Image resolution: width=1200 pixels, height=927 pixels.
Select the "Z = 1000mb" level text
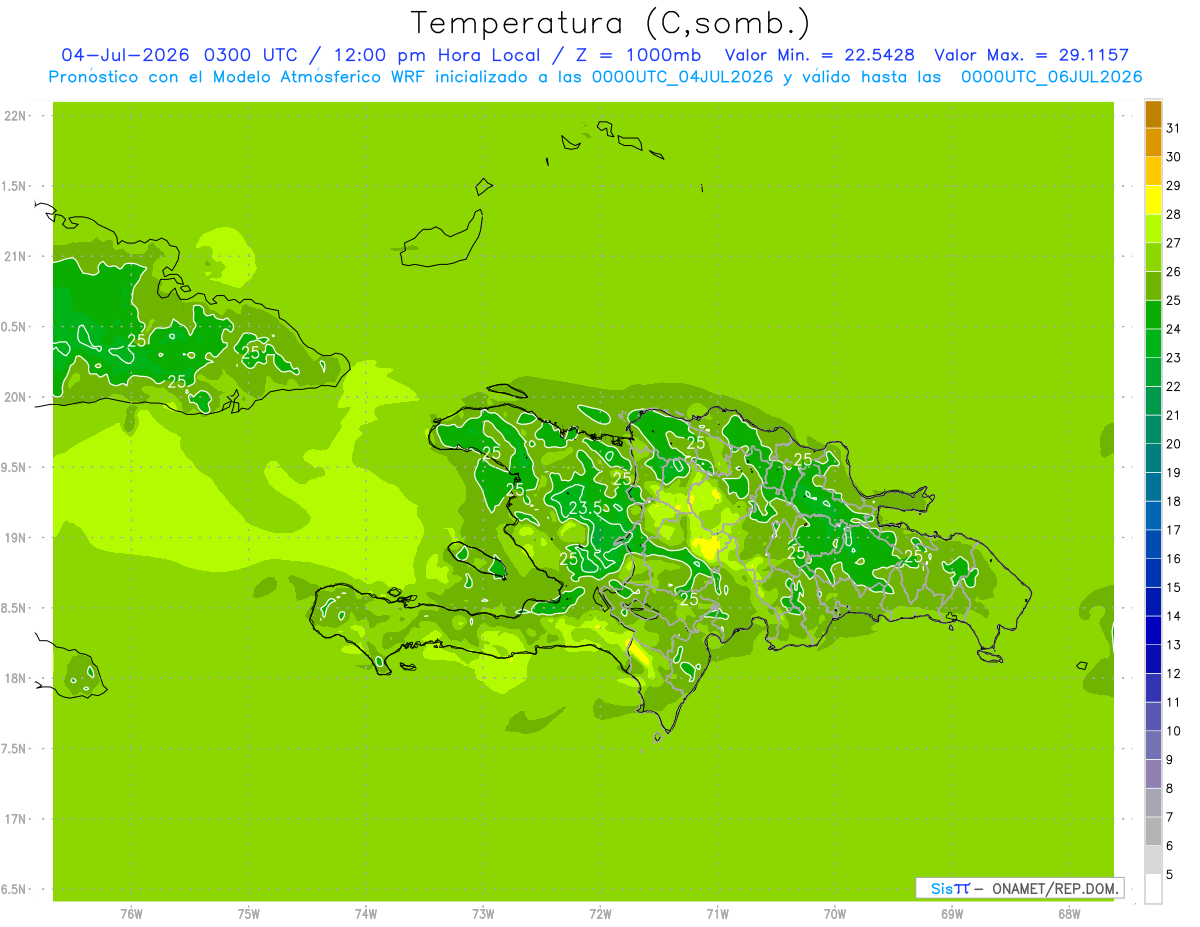pyautogui.click(x=637, y=55)
